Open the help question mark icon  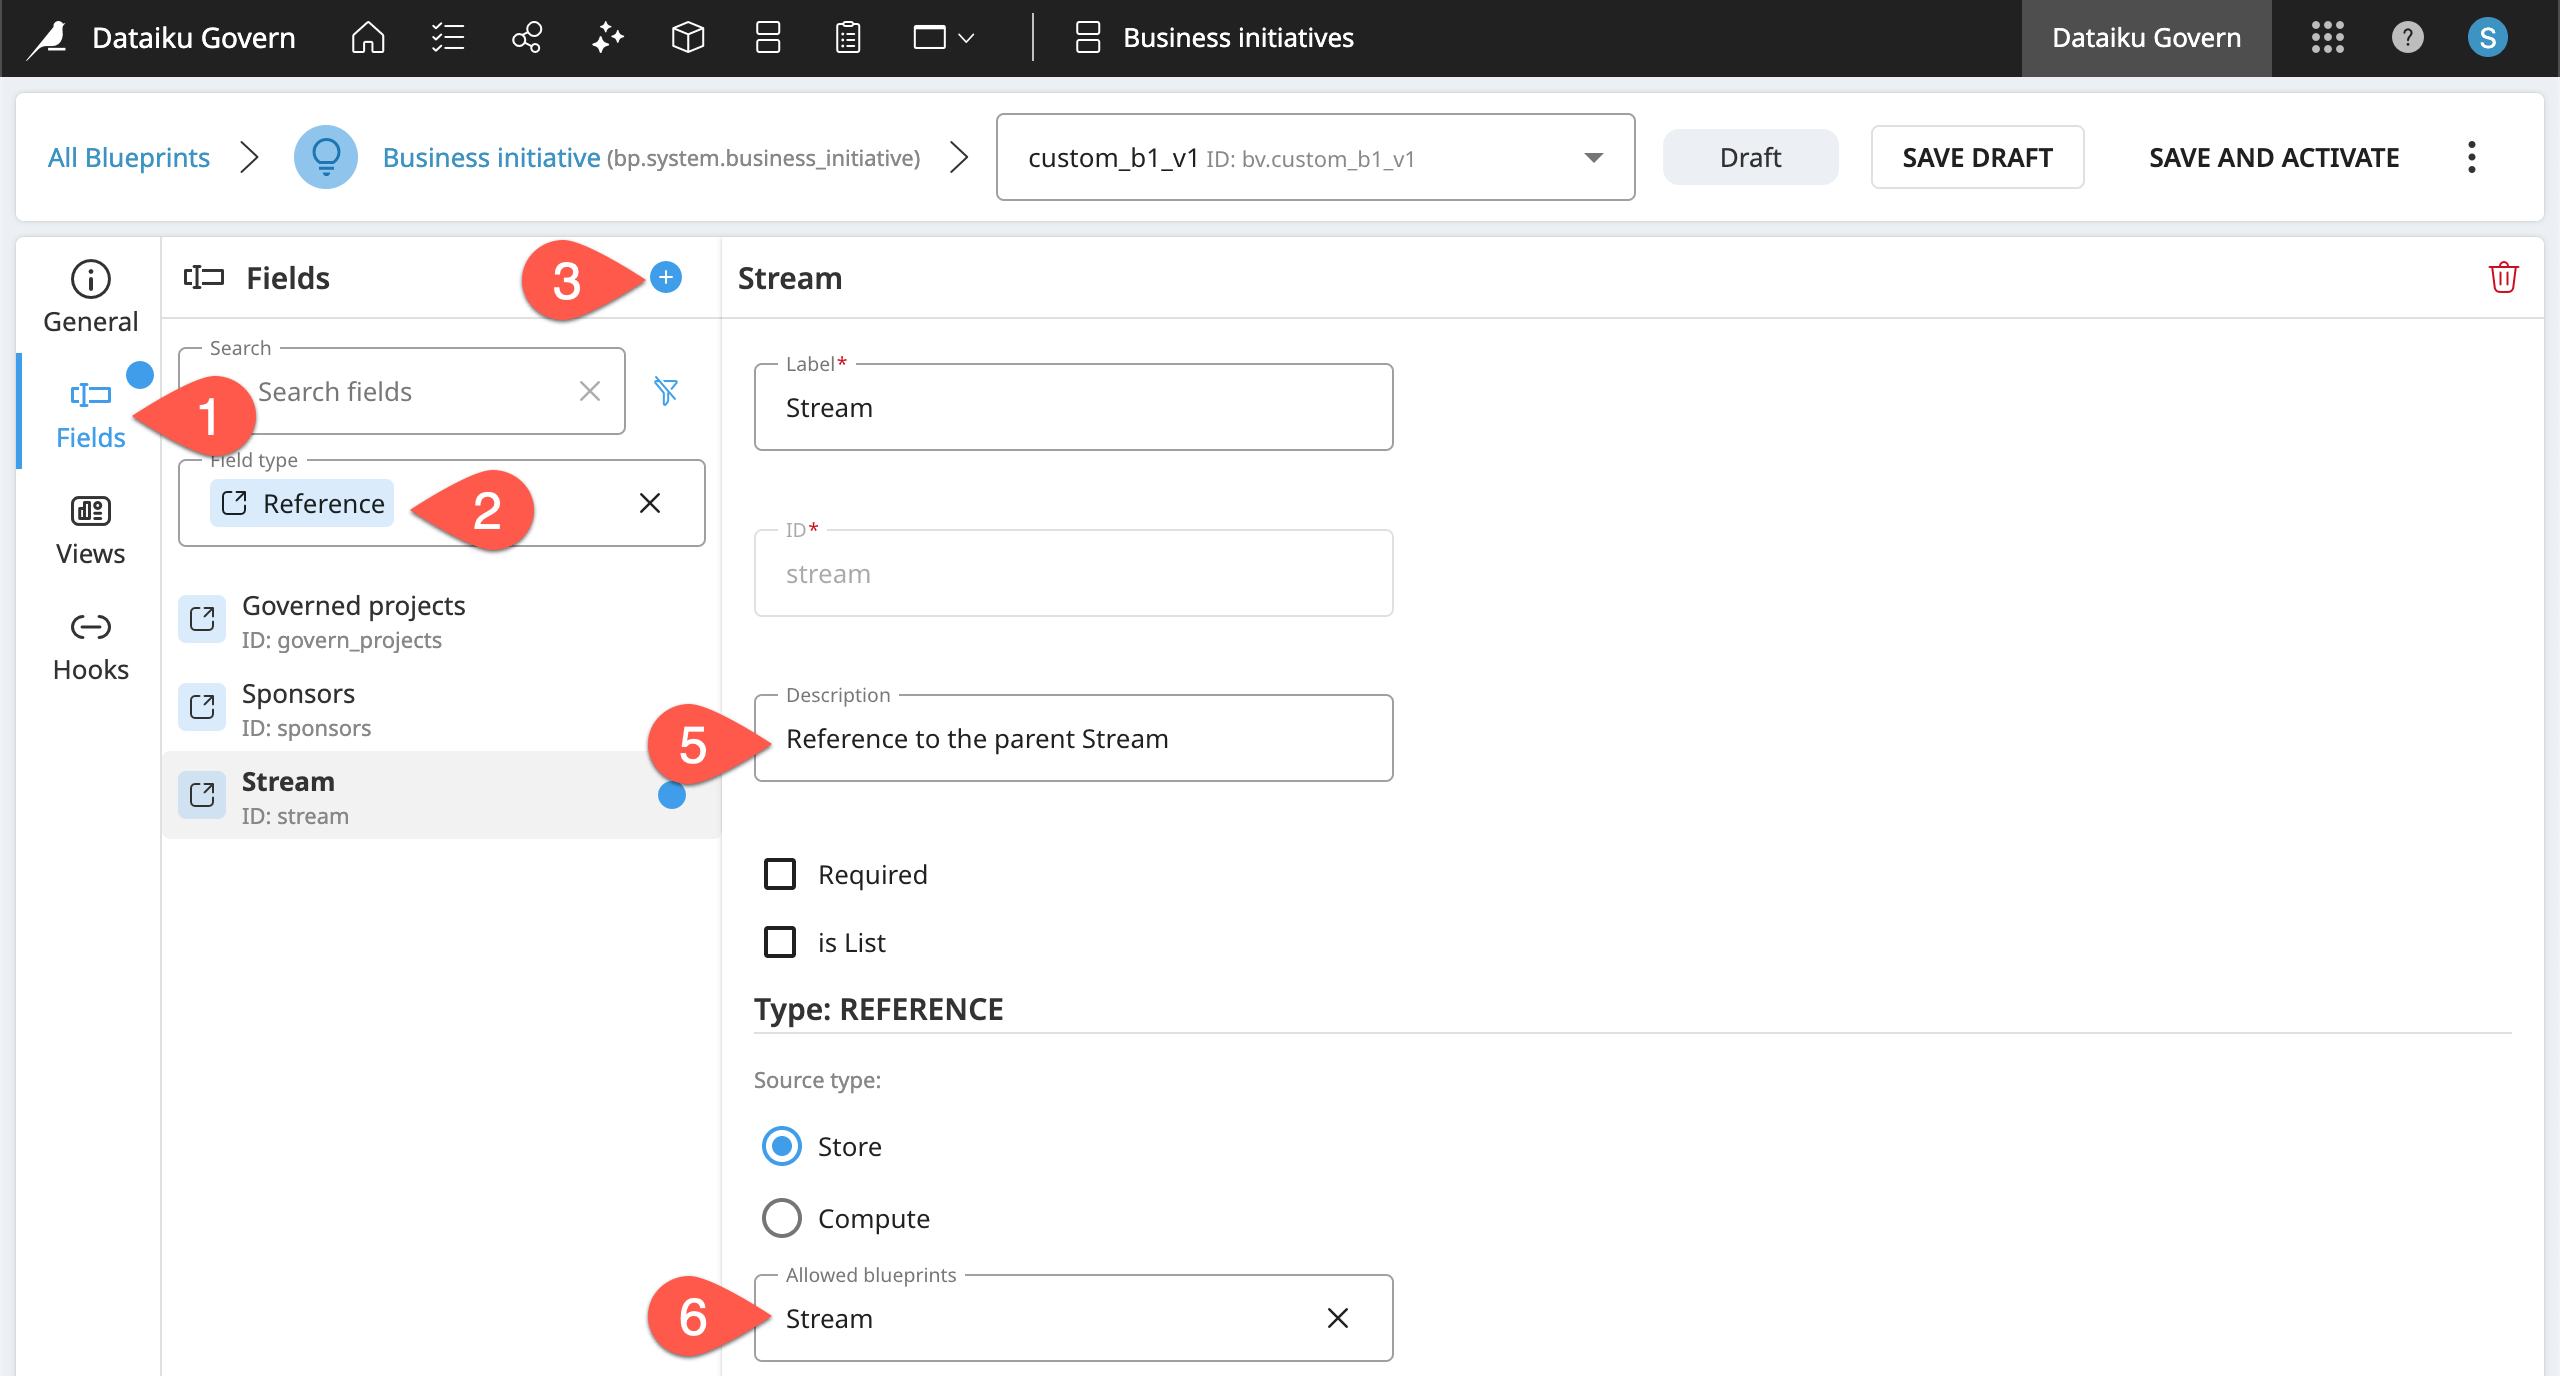coord(2407,38)
